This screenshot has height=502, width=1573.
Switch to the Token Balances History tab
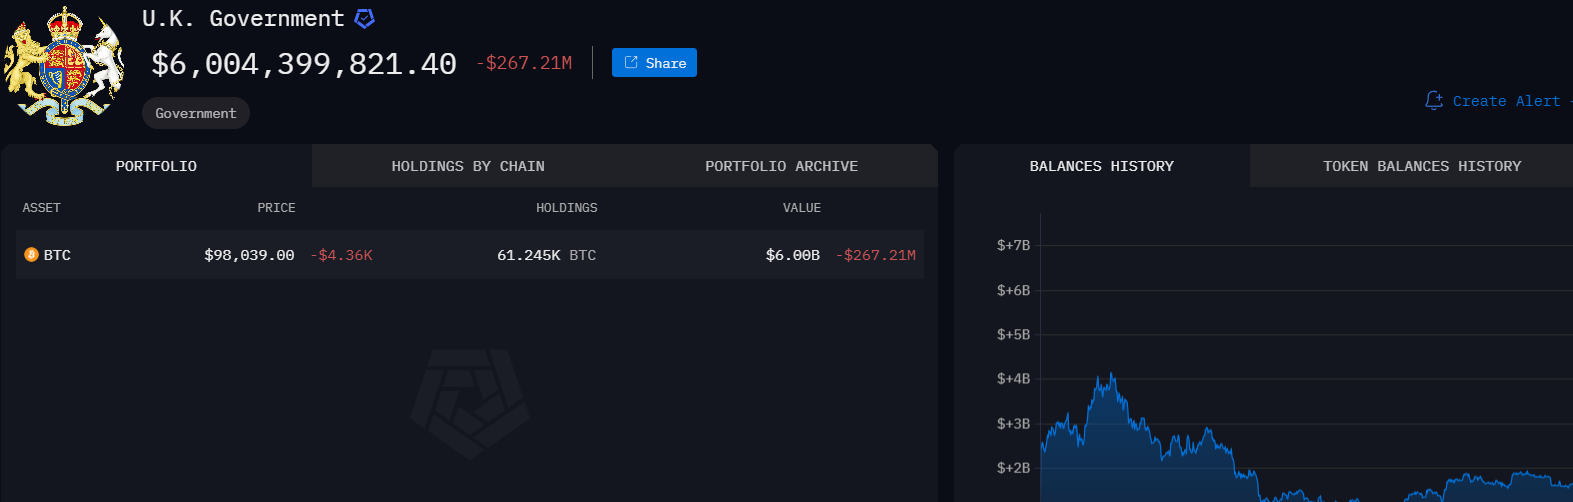coord(1421,166)
